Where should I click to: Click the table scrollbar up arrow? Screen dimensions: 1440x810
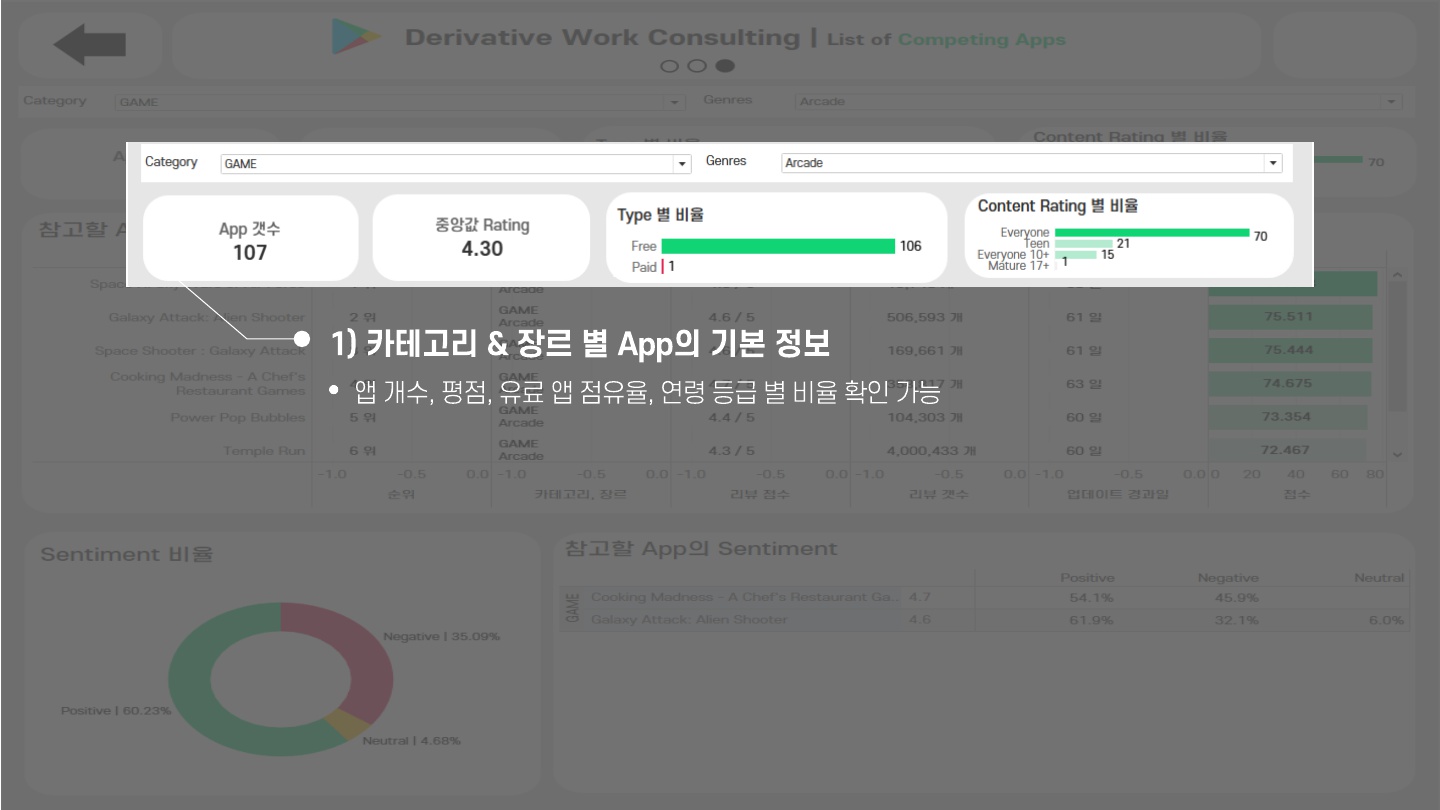click(1397, 276)
